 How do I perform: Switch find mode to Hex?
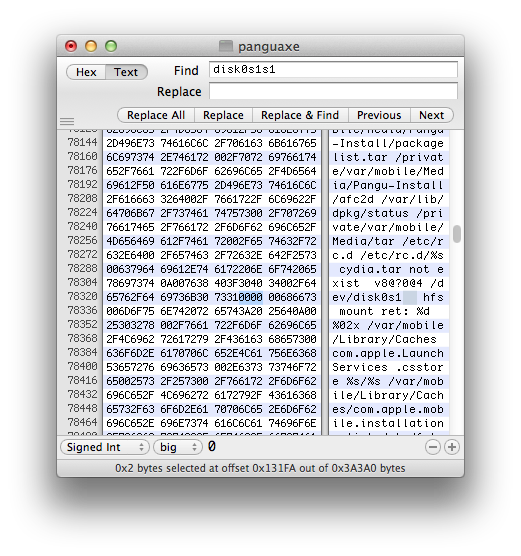point(86,72)
